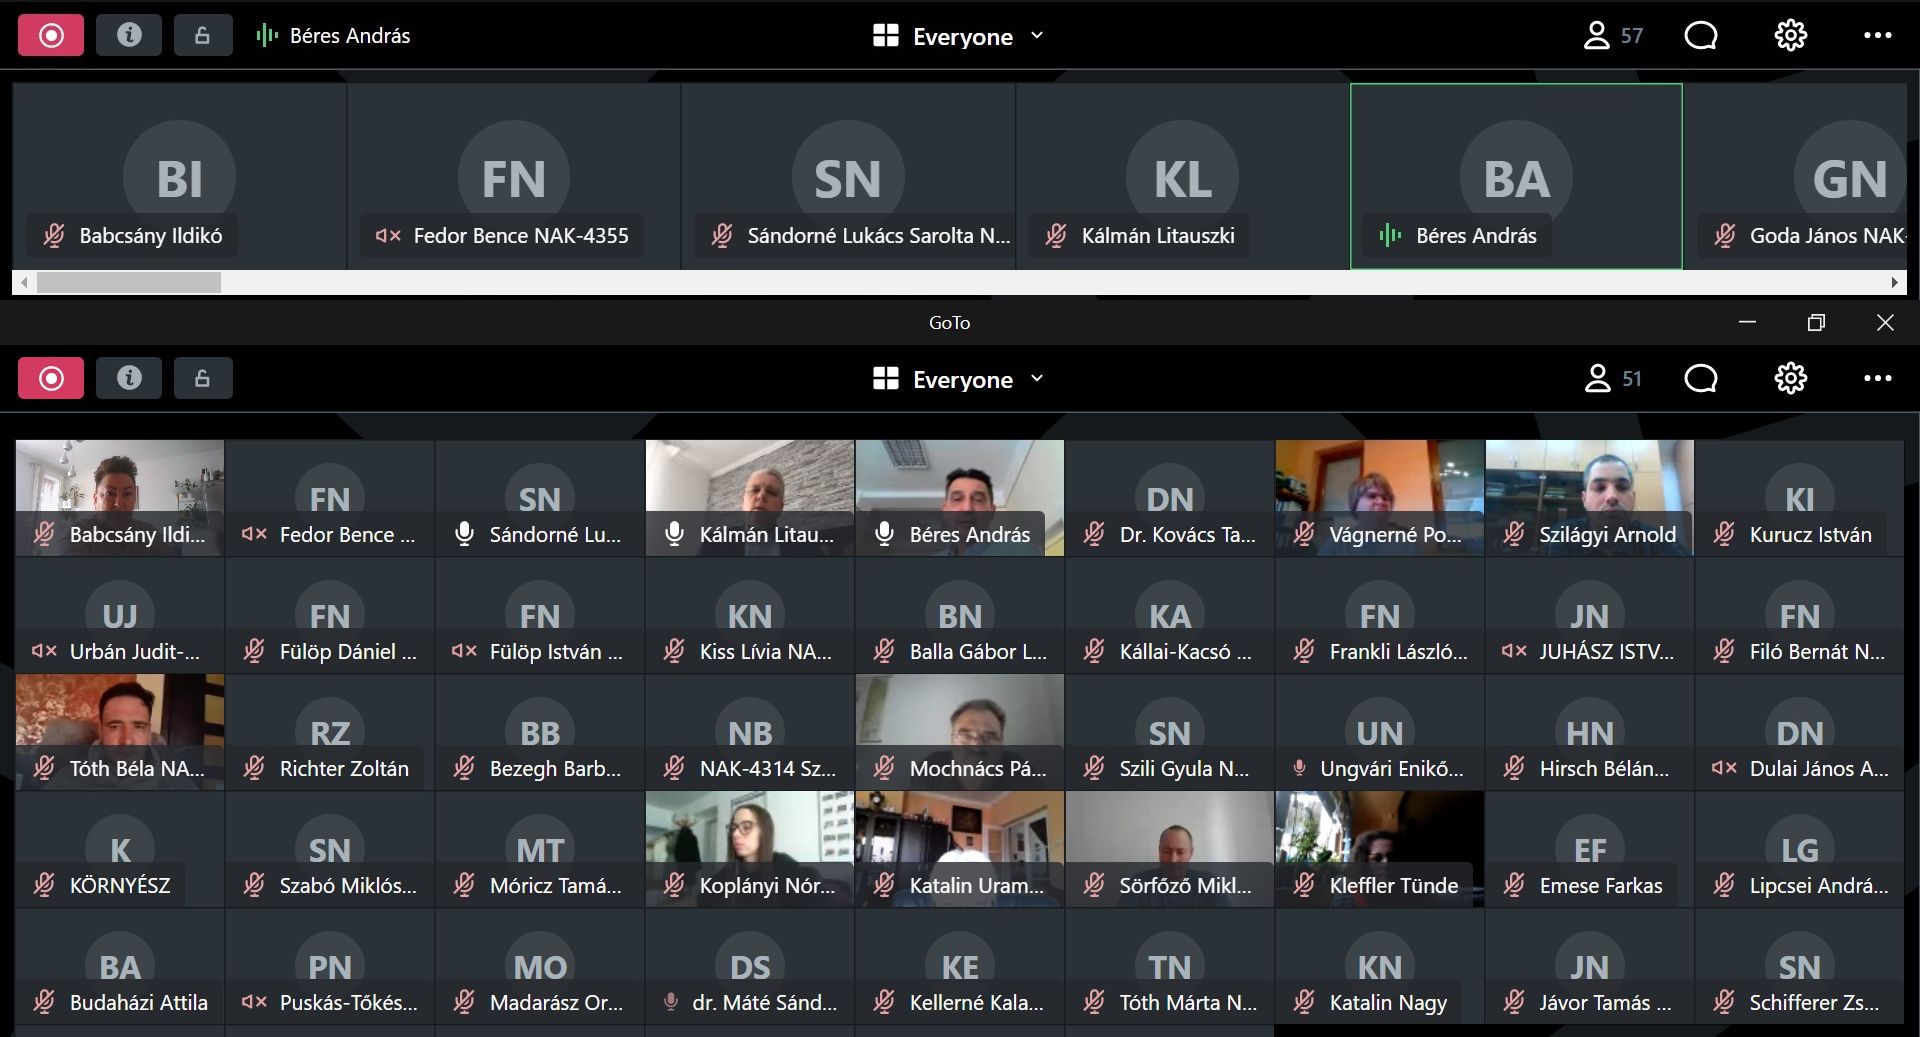The width and height of the screenshot is (1920, 1037).
Task: Open the participants list showing 57
Action: (1612, 36)
